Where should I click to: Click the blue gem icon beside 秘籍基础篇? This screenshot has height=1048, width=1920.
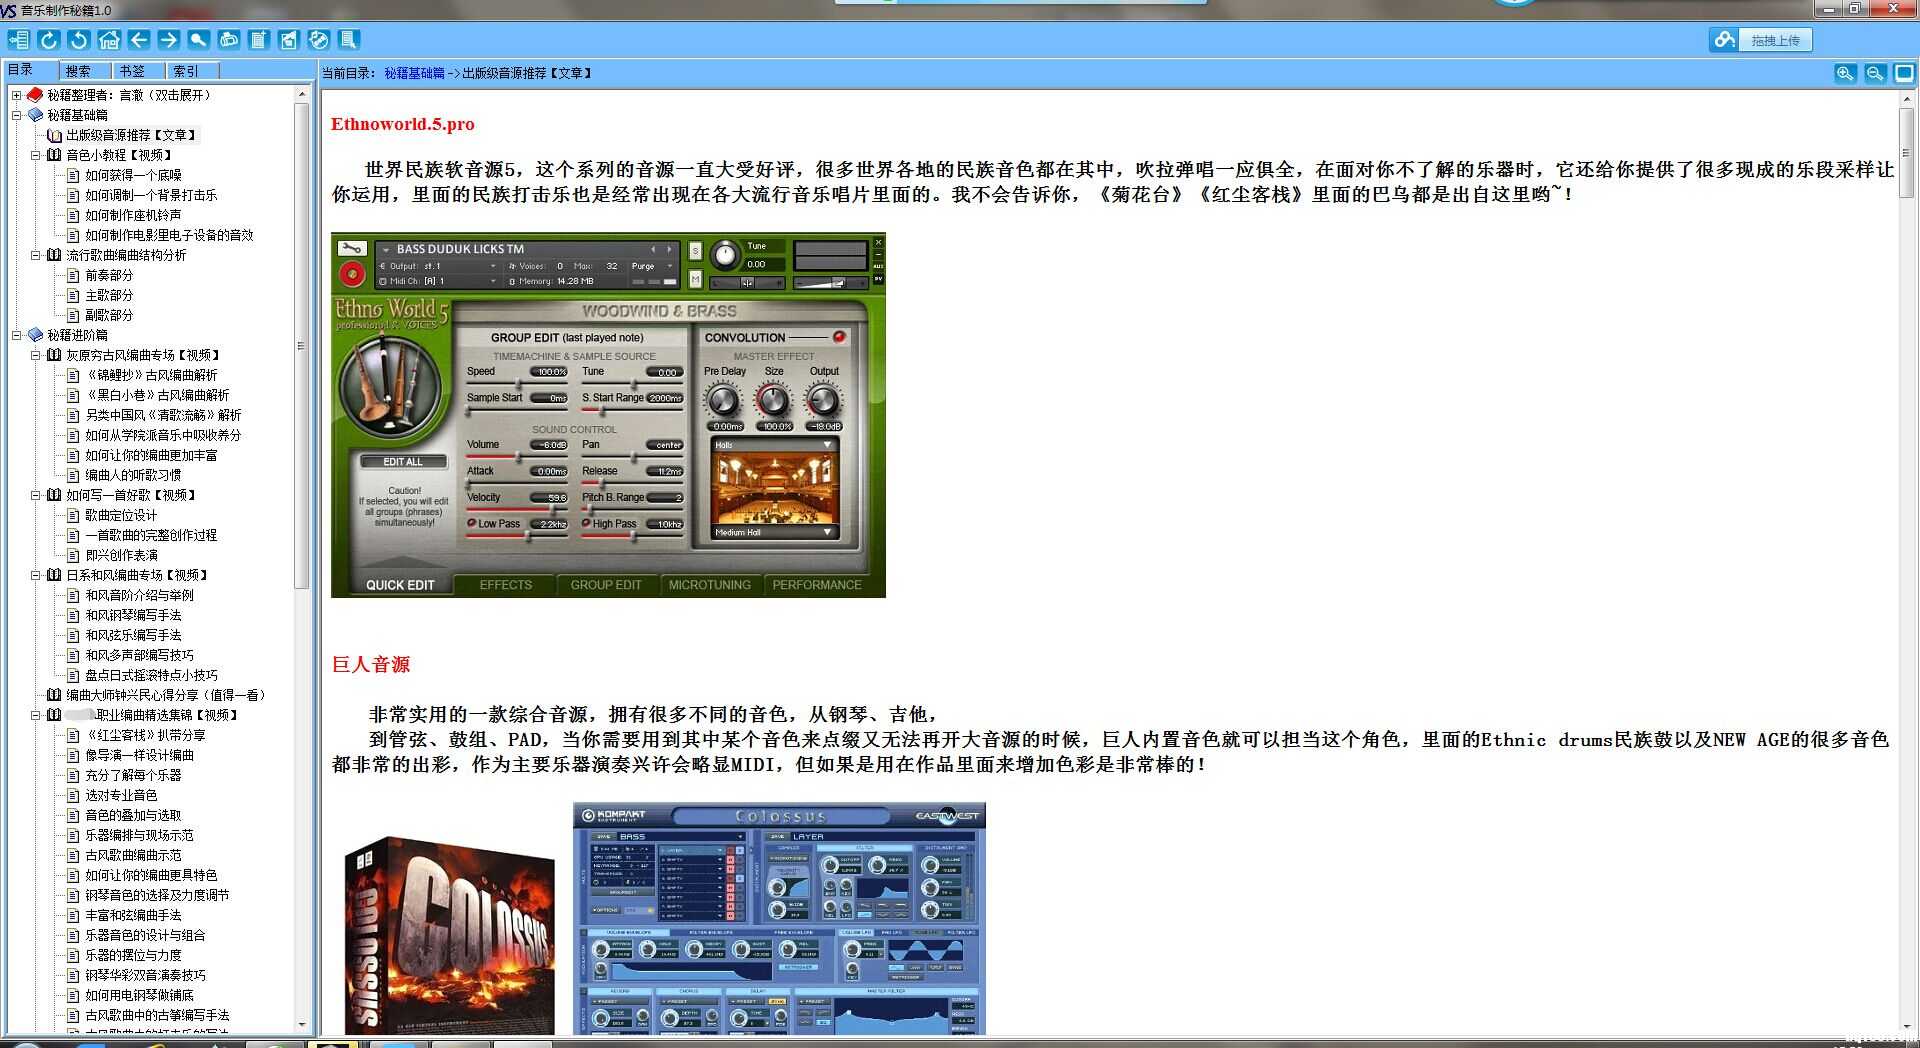(35, 115)
